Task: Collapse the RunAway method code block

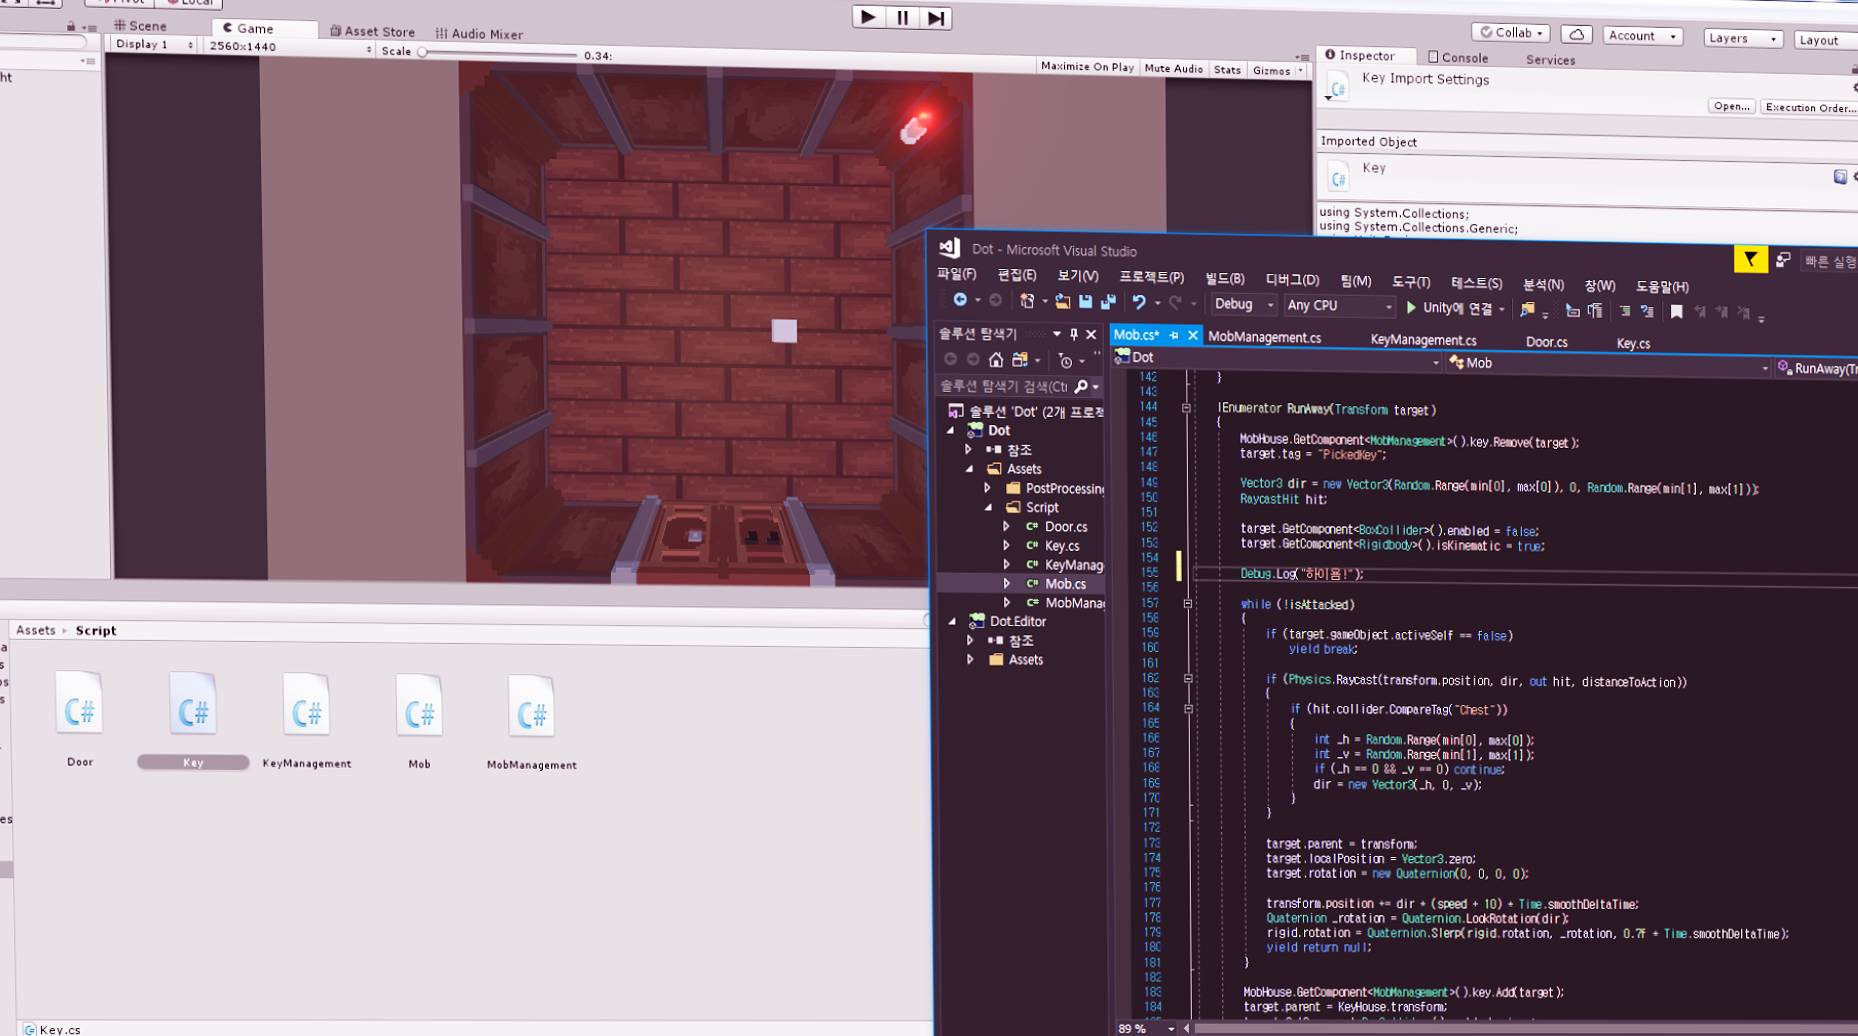Action: click(x=1186, y=408)
